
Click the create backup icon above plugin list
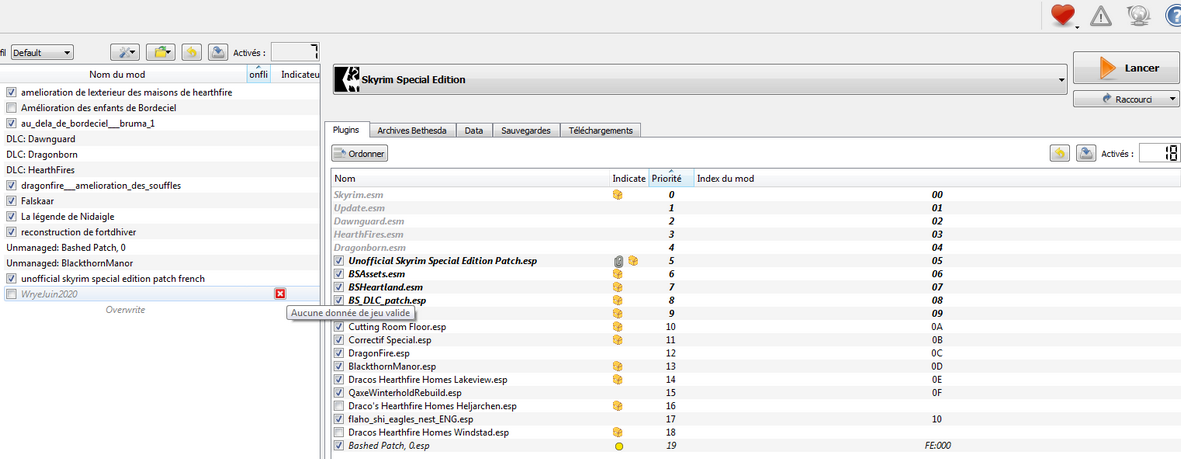1086,153
